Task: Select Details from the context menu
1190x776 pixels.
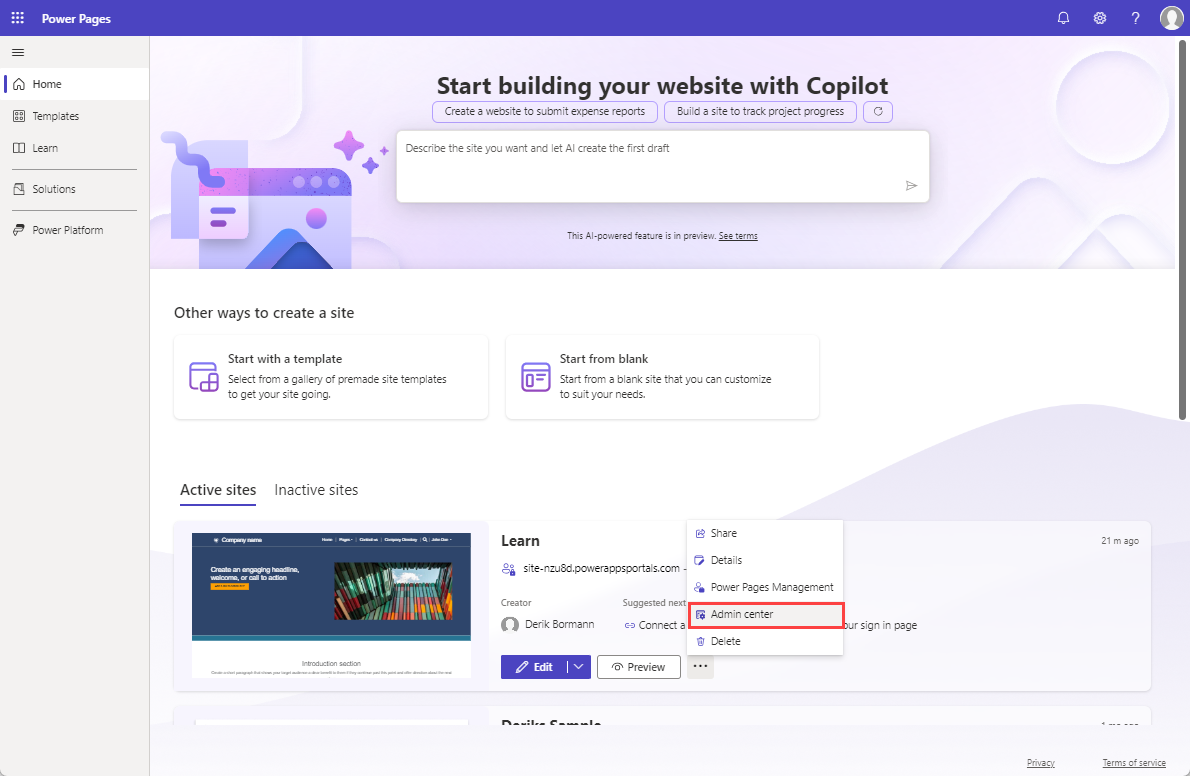Action: [x=765, y=560]
